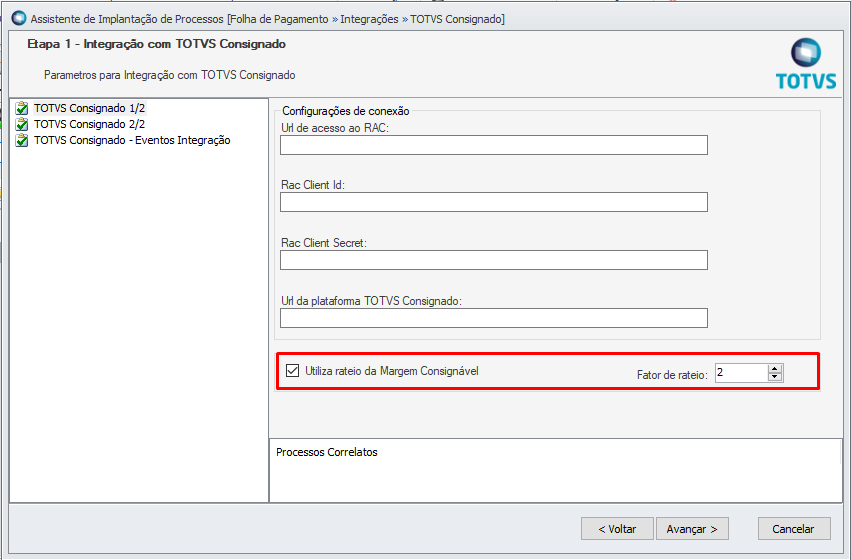
Task: Click the checklist icon beside TOTVS Consignado 2/2
Action: pos(22,124)
